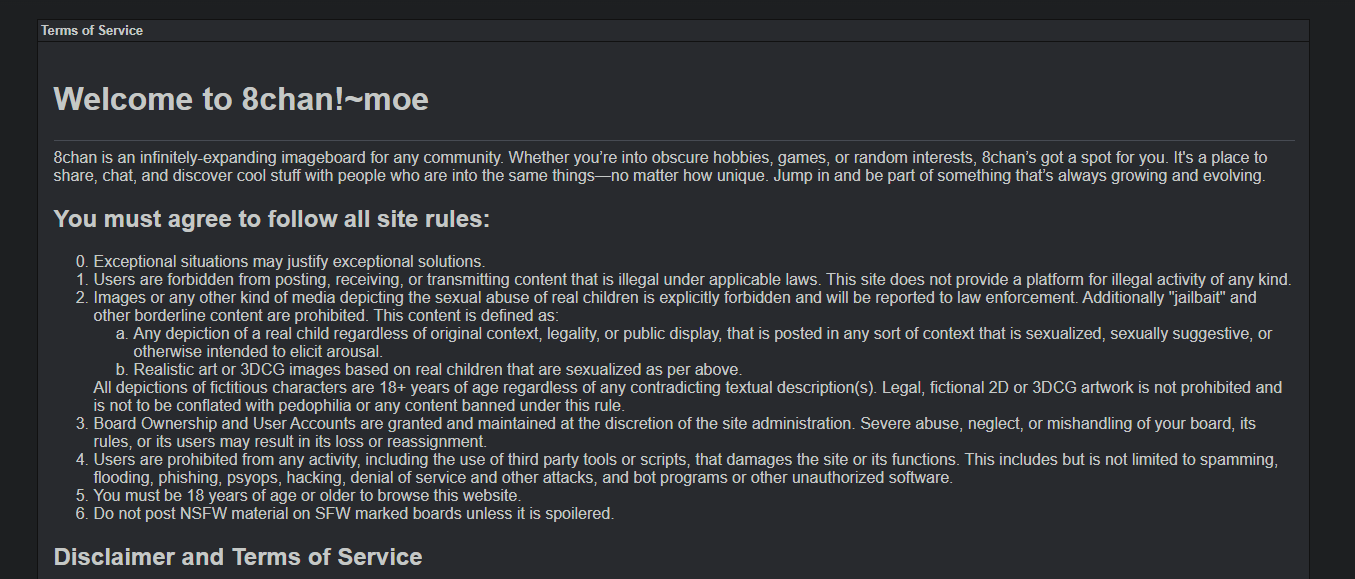Image resolution: width=1355 pixels, height=579 pixels.
Task: Click the horizontal divider under the welcome heading
Action: coord(673,140)
